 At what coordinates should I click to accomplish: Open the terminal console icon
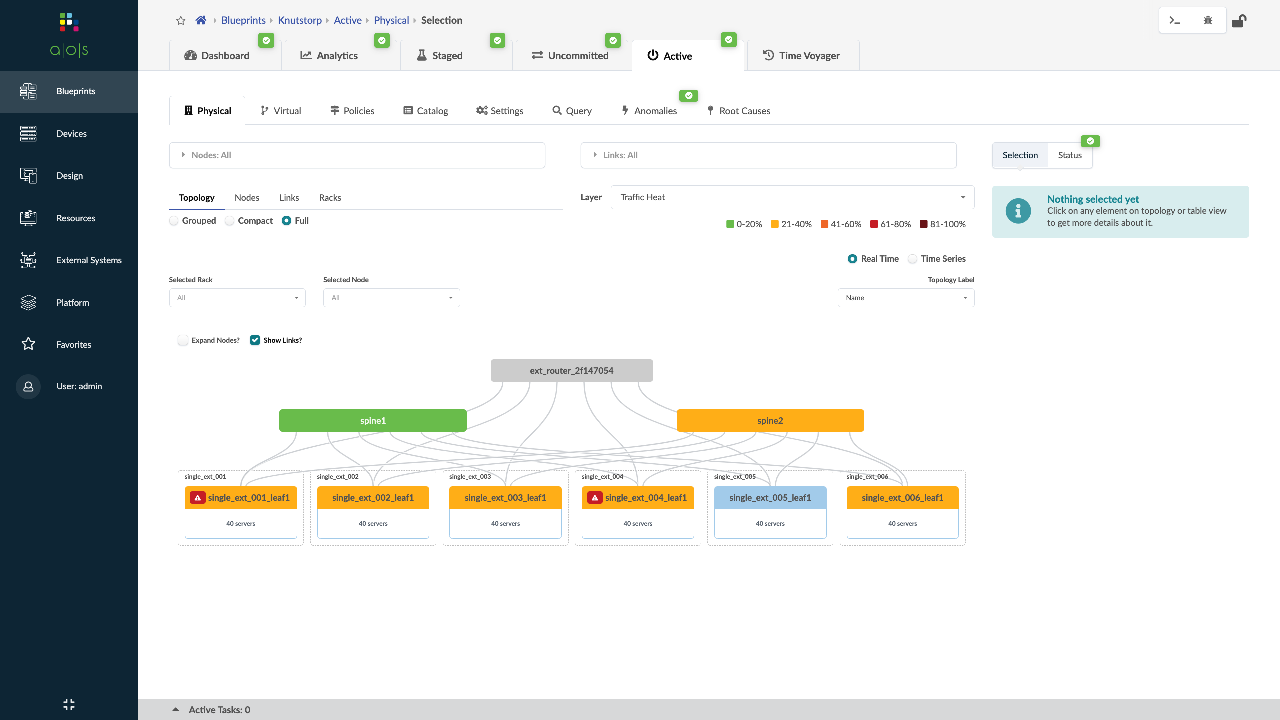tap(1175, 20)
